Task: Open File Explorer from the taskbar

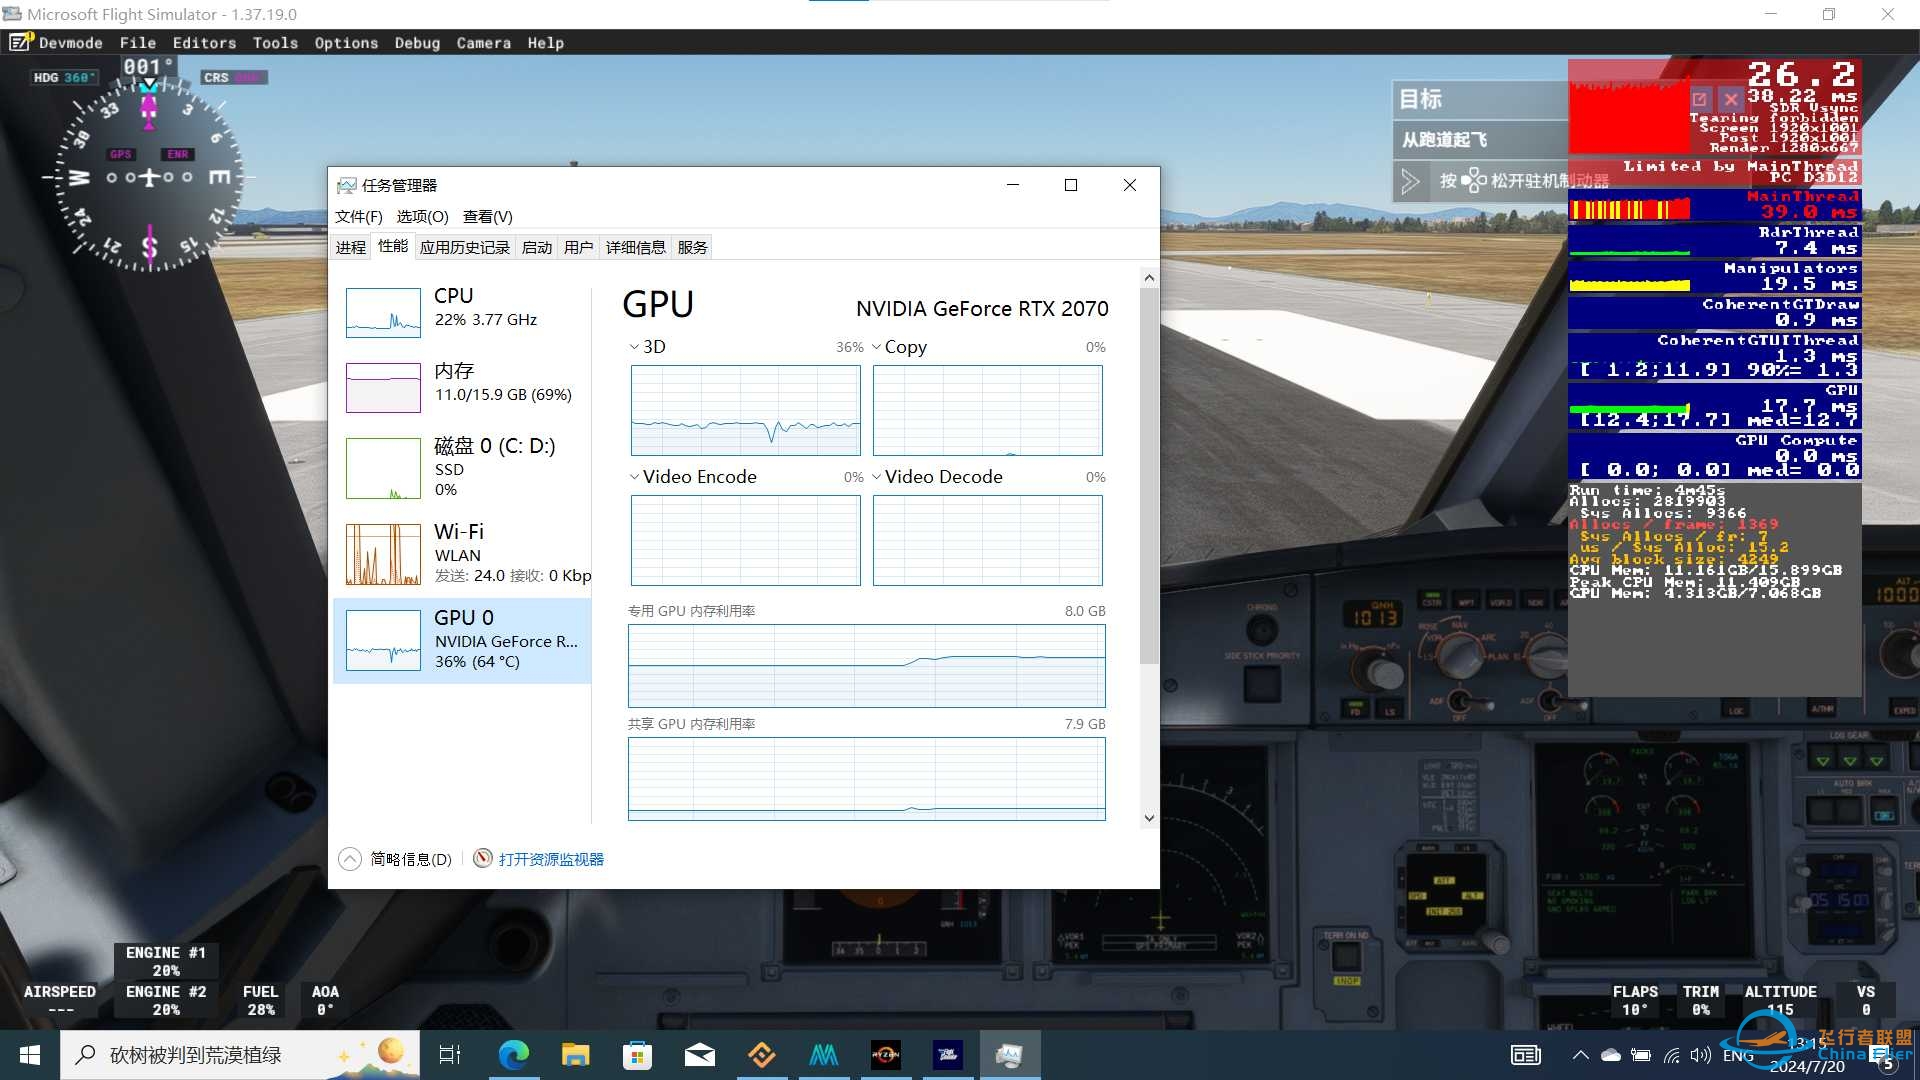Action: (575, 1055)
